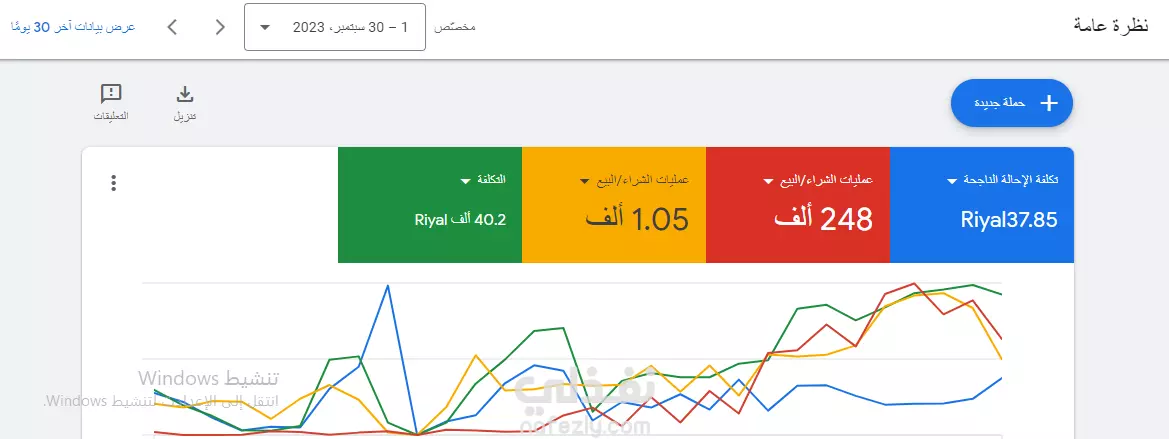Show data for the last 30 days link
Viewport: 1169px width, 439px height.
click(x=72, y=27)
